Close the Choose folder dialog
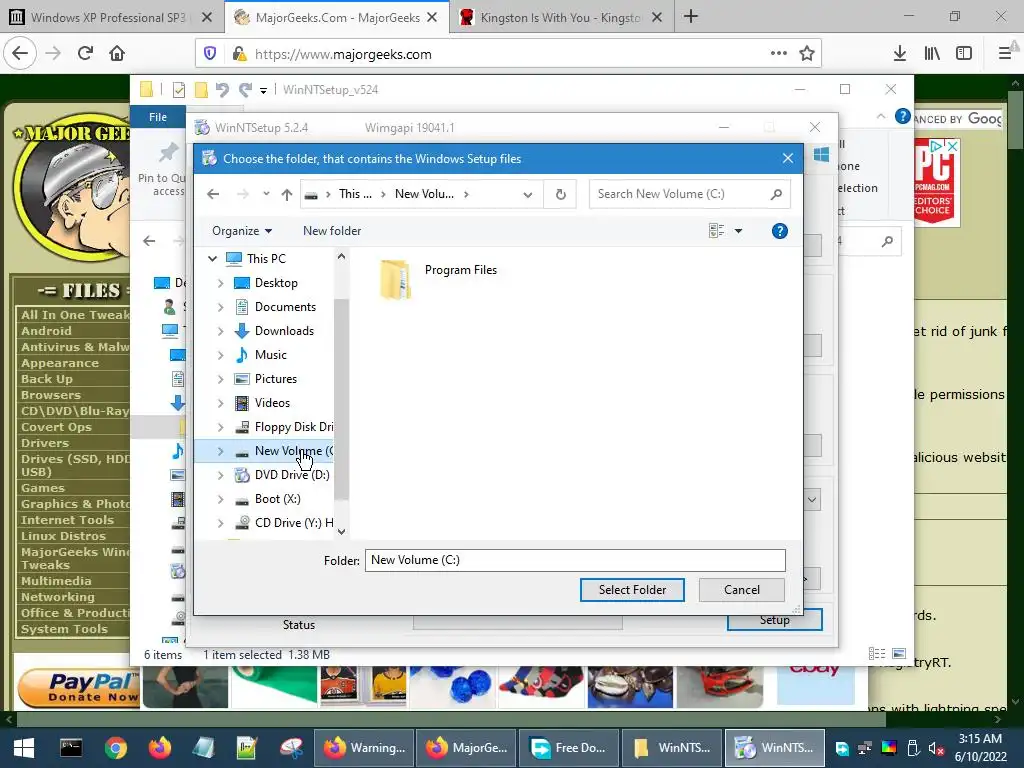1024x768 pixels. click(788, 159)
